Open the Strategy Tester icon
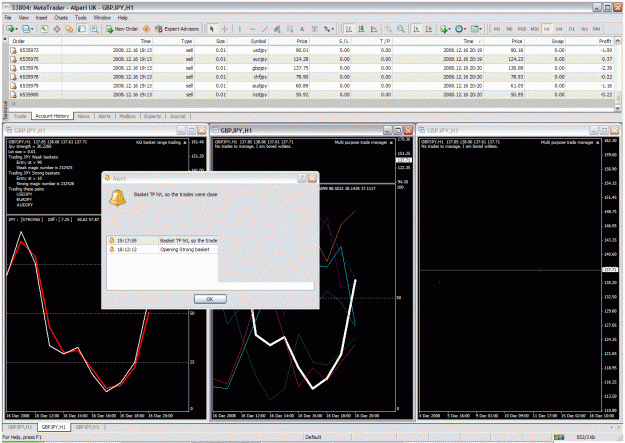 (94, 29)
